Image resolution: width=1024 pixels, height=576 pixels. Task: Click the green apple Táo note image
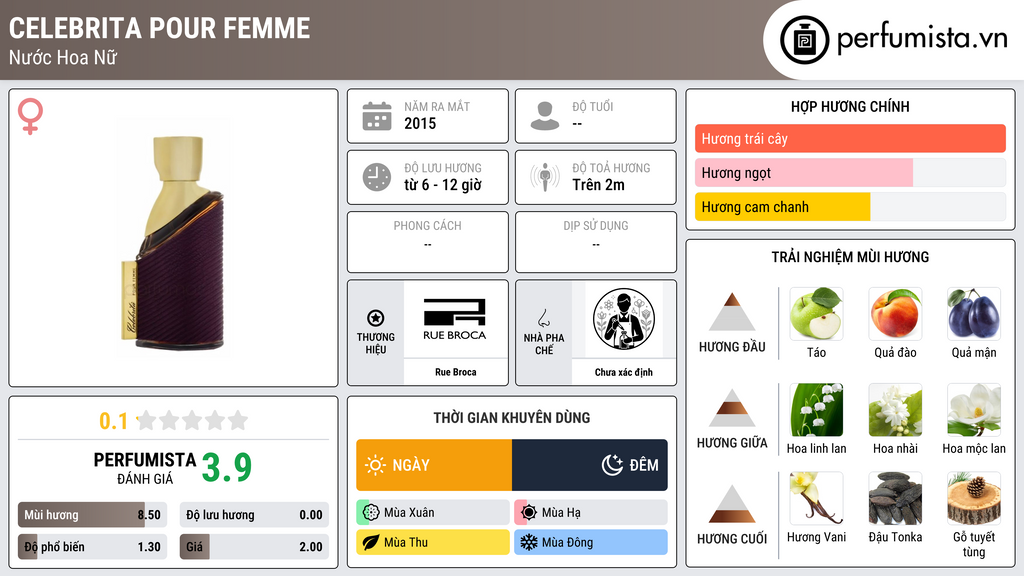pyautogui.click(x=816, y=314)
